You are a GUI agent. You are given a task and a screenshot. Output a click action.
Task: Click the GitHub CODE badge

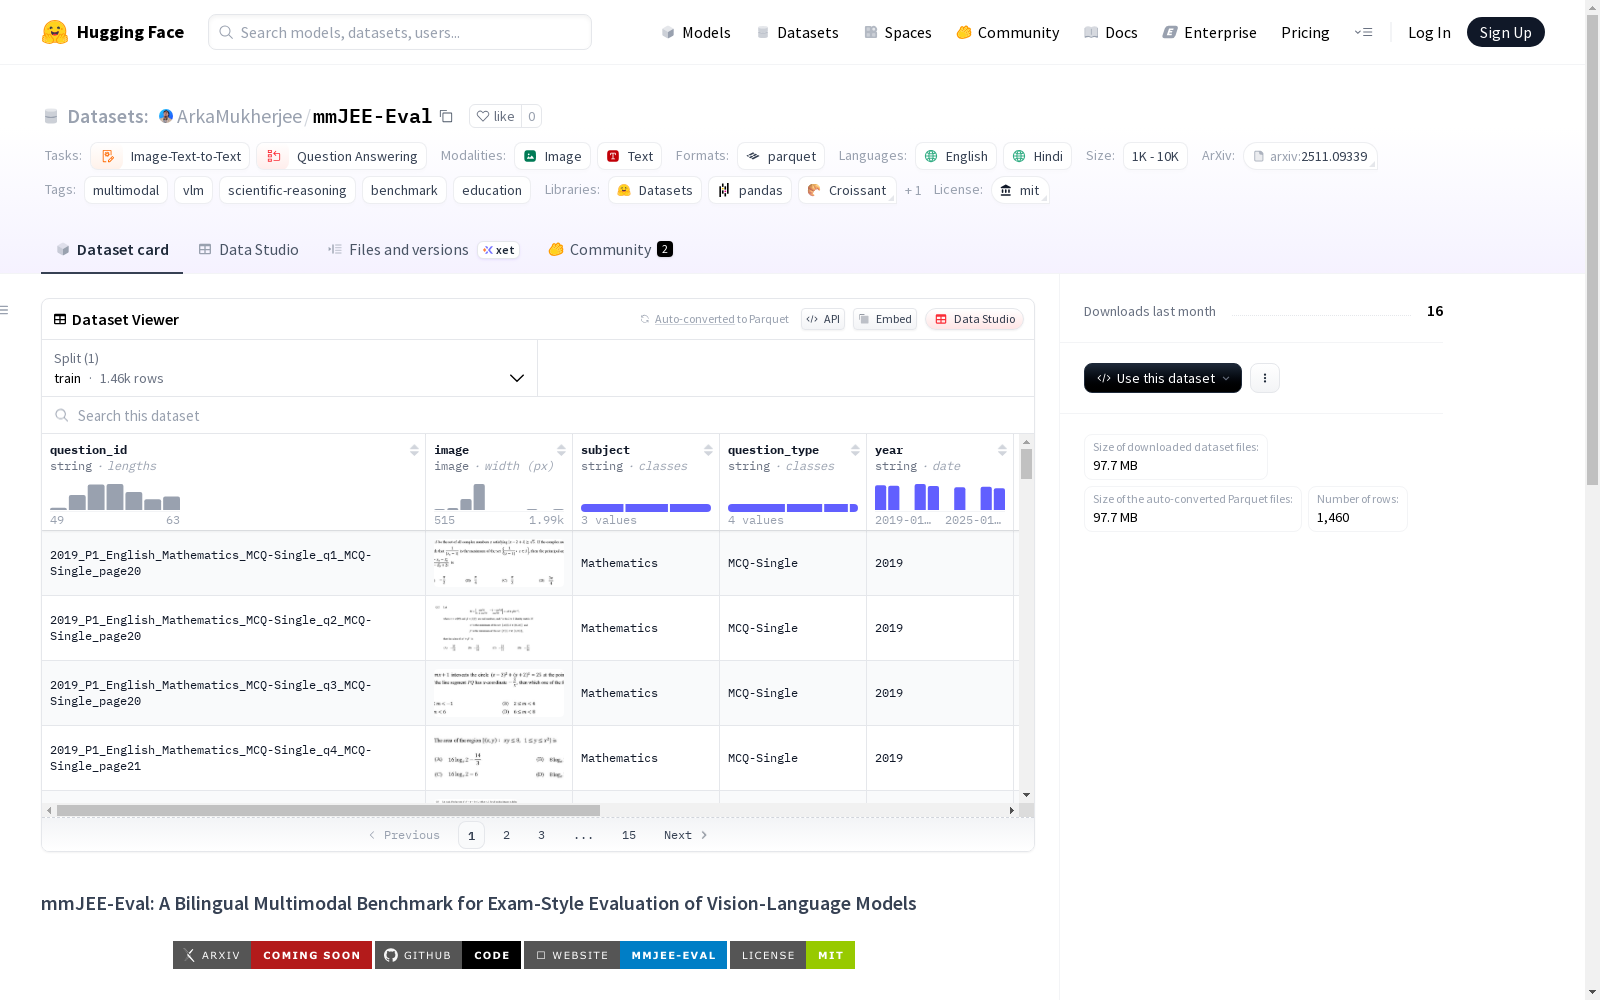tap(448, 955)
